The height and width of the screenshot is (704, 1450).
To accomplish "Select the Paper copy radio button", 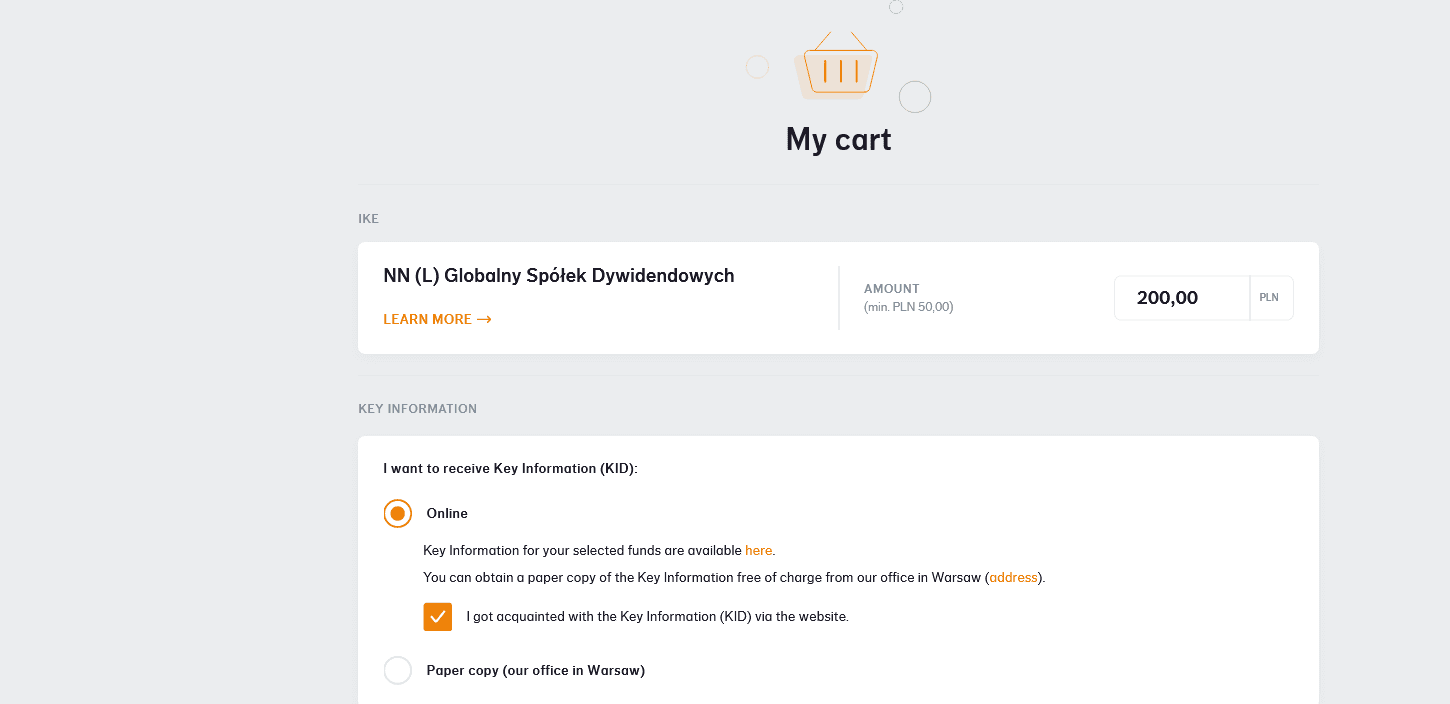I will pos(398,670).
